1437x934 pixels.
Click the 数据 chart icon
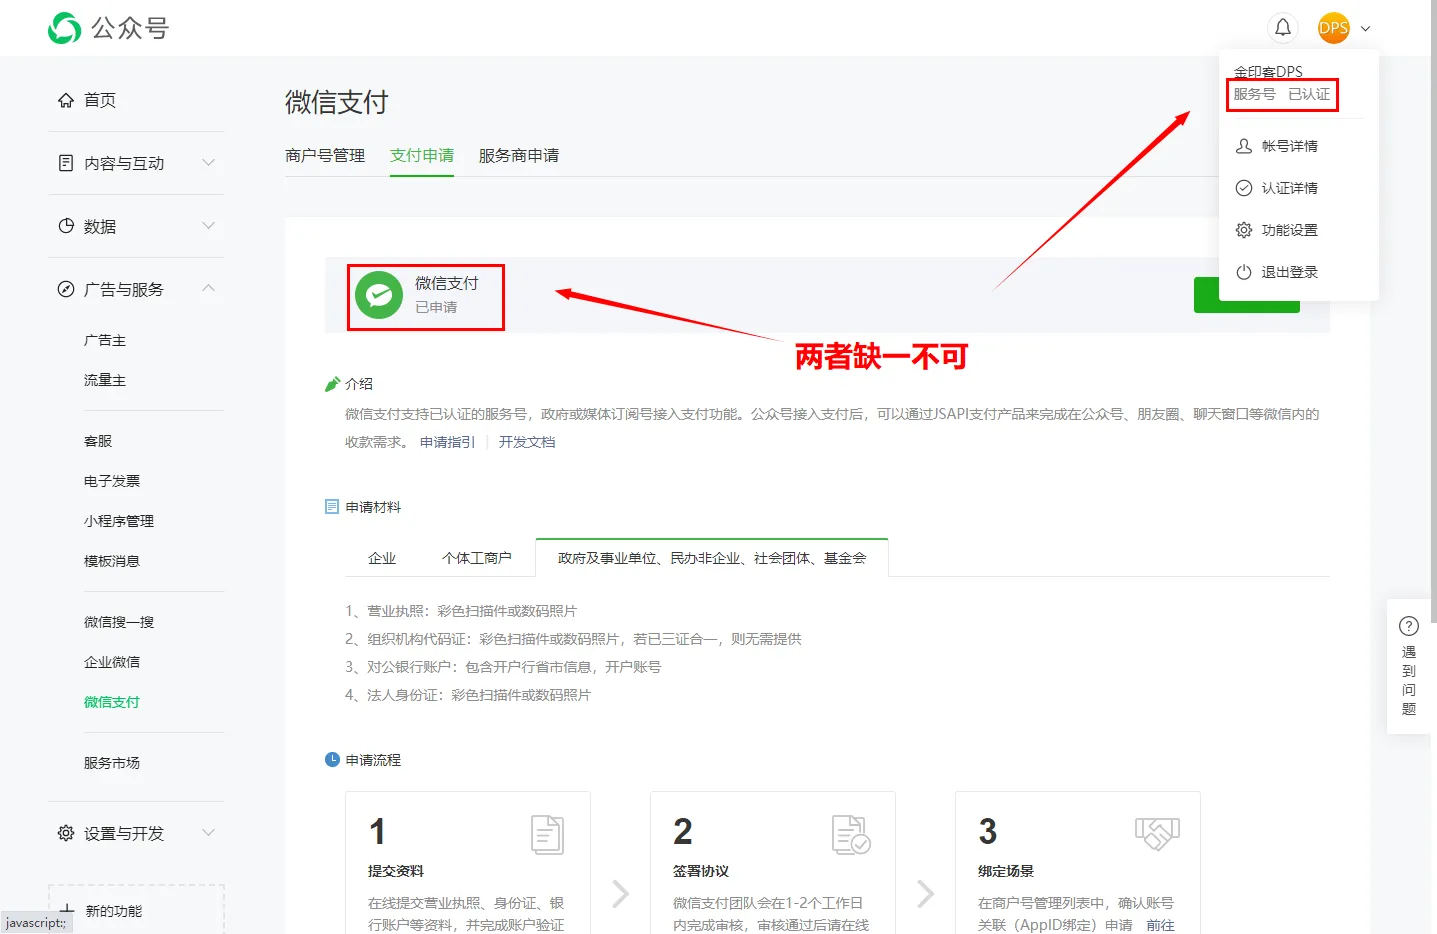pos(66,226)
